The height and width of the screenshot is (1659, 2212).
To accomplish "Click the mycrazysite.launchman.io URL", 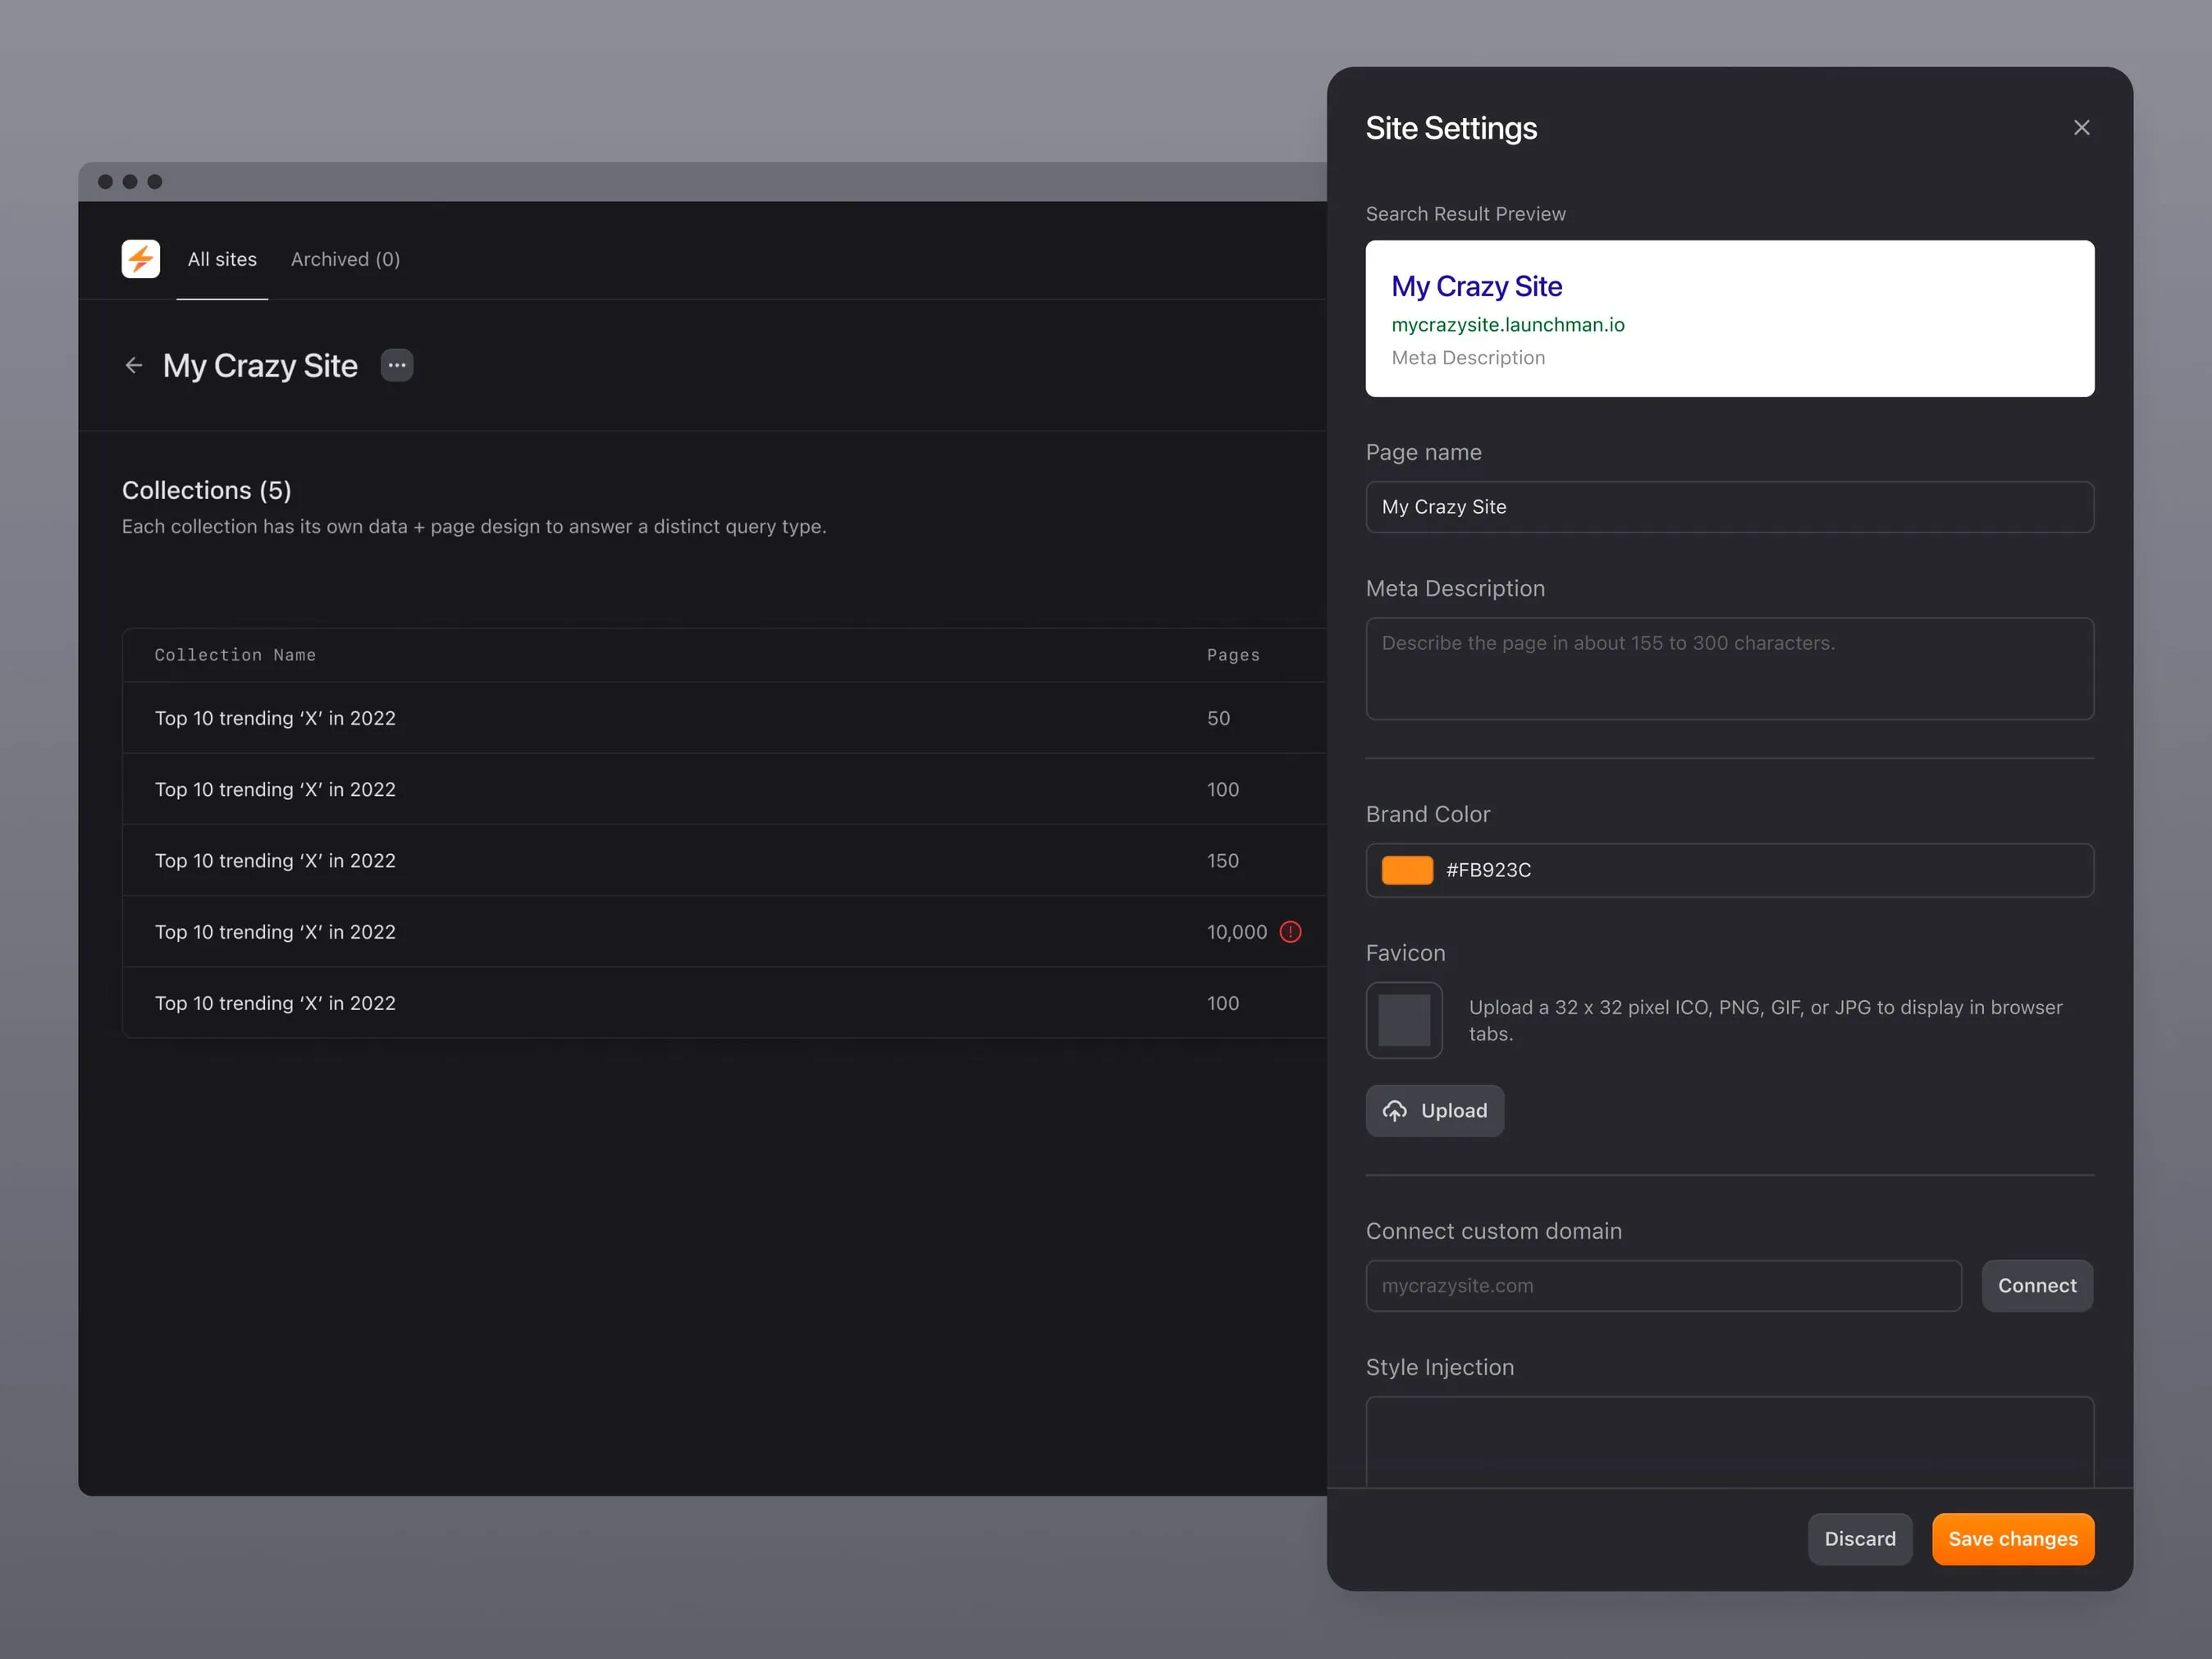I will coord(1508,325).
